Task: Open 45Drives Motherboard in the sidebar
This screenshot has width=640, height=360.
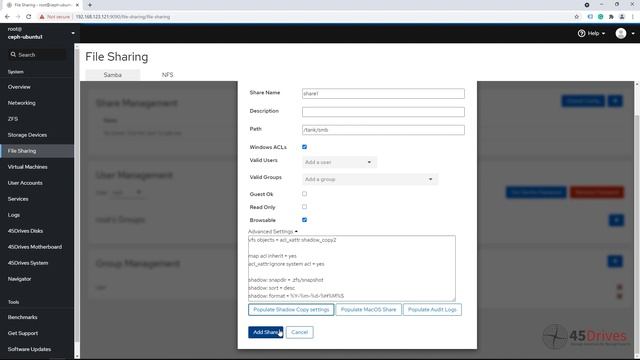Action: (35, 247)
